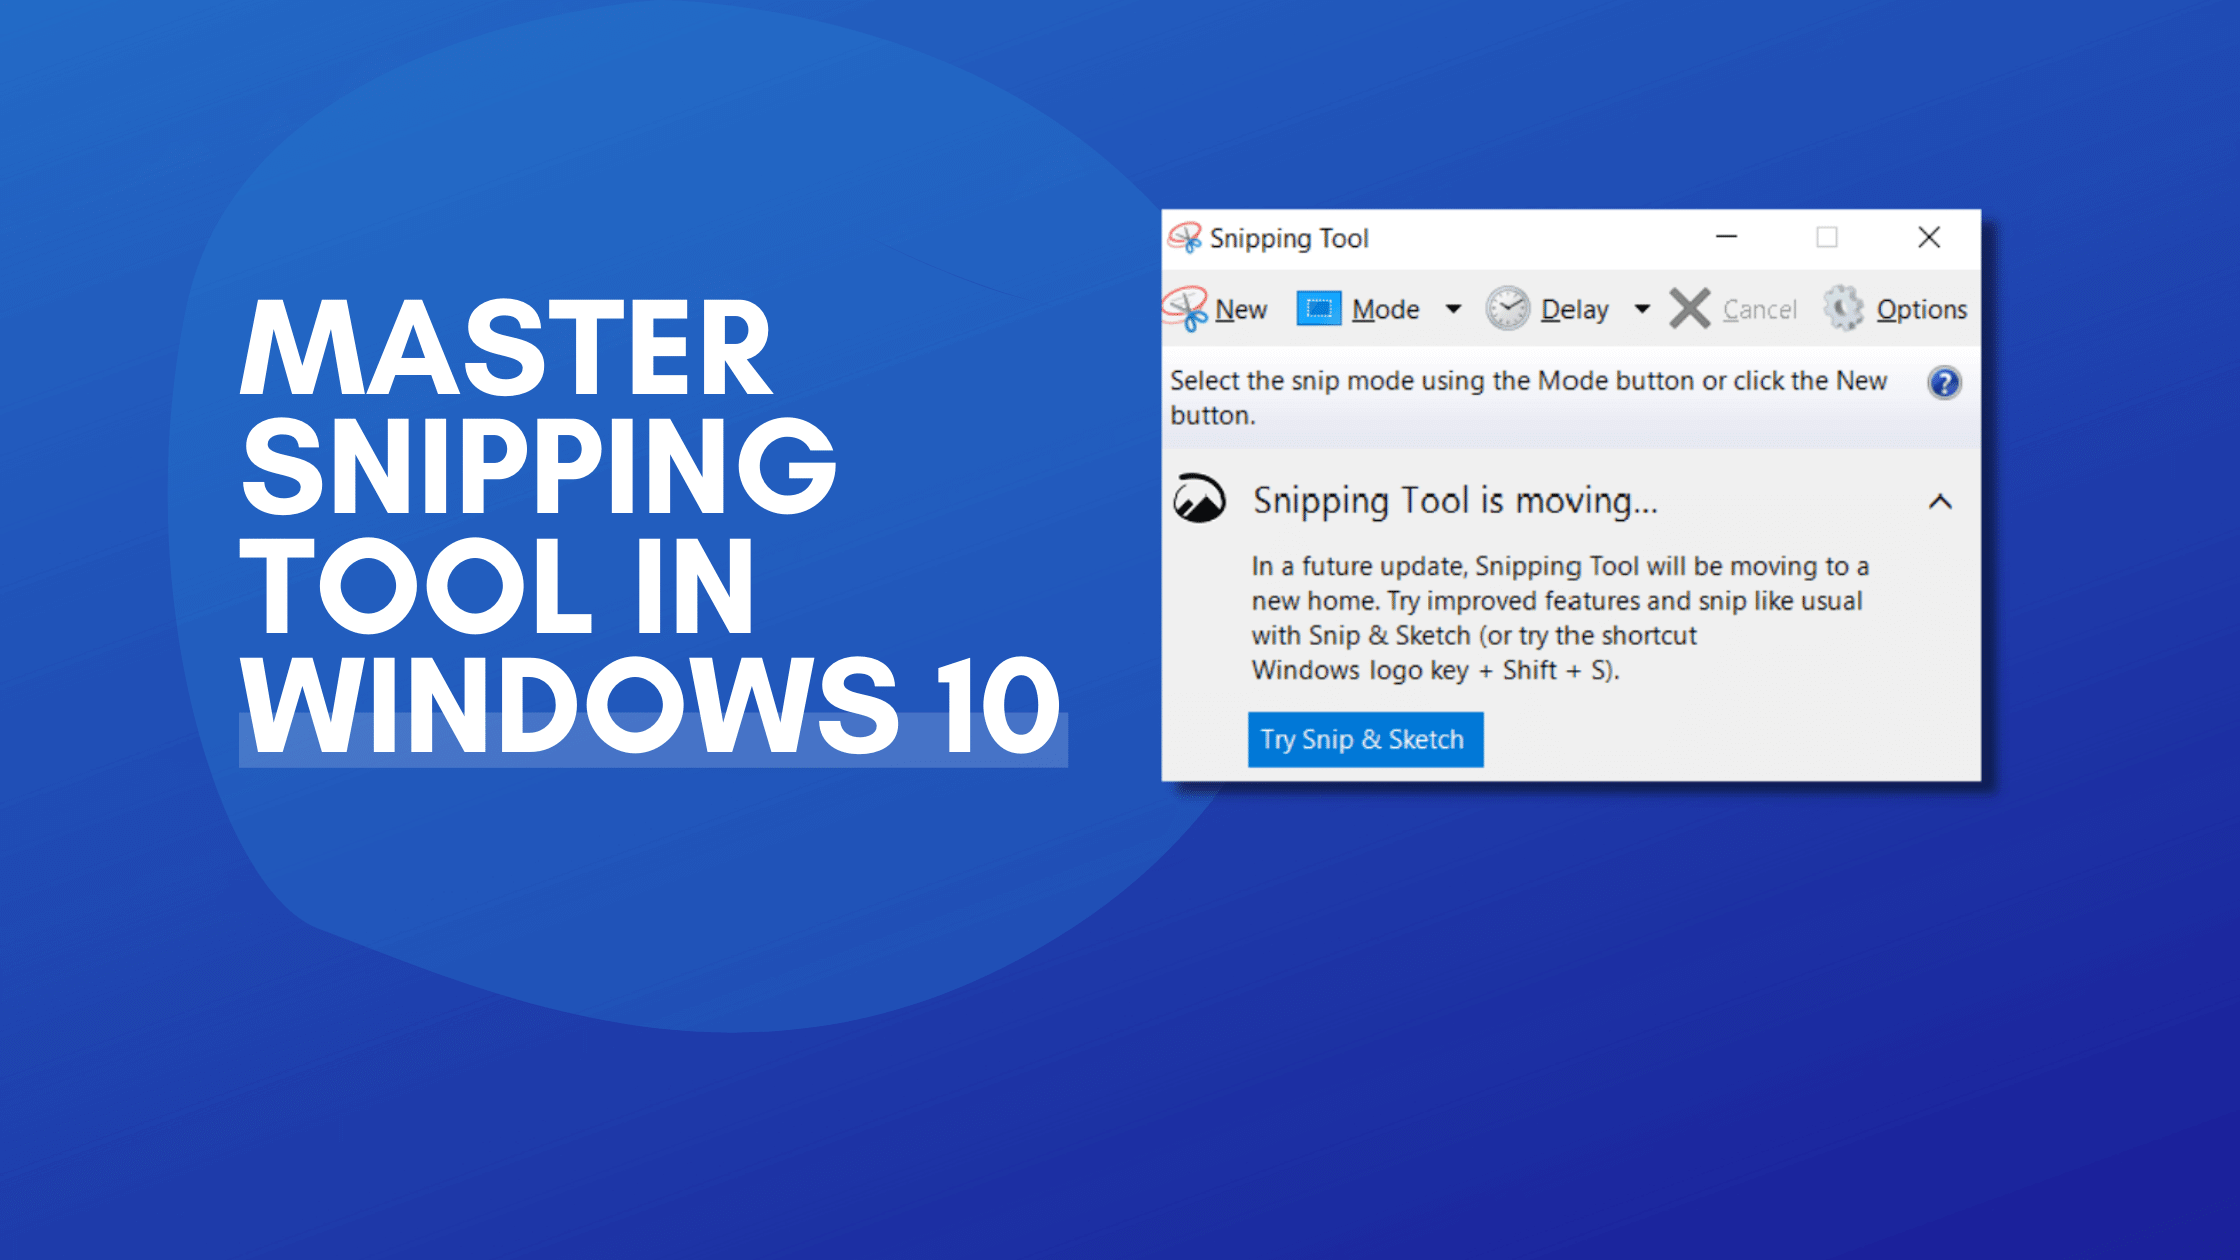Click the blue Mode rectangle icon
The width and height of the screenshot is (2240, 1260).
pyautogui.click(x=1318, y=309)
